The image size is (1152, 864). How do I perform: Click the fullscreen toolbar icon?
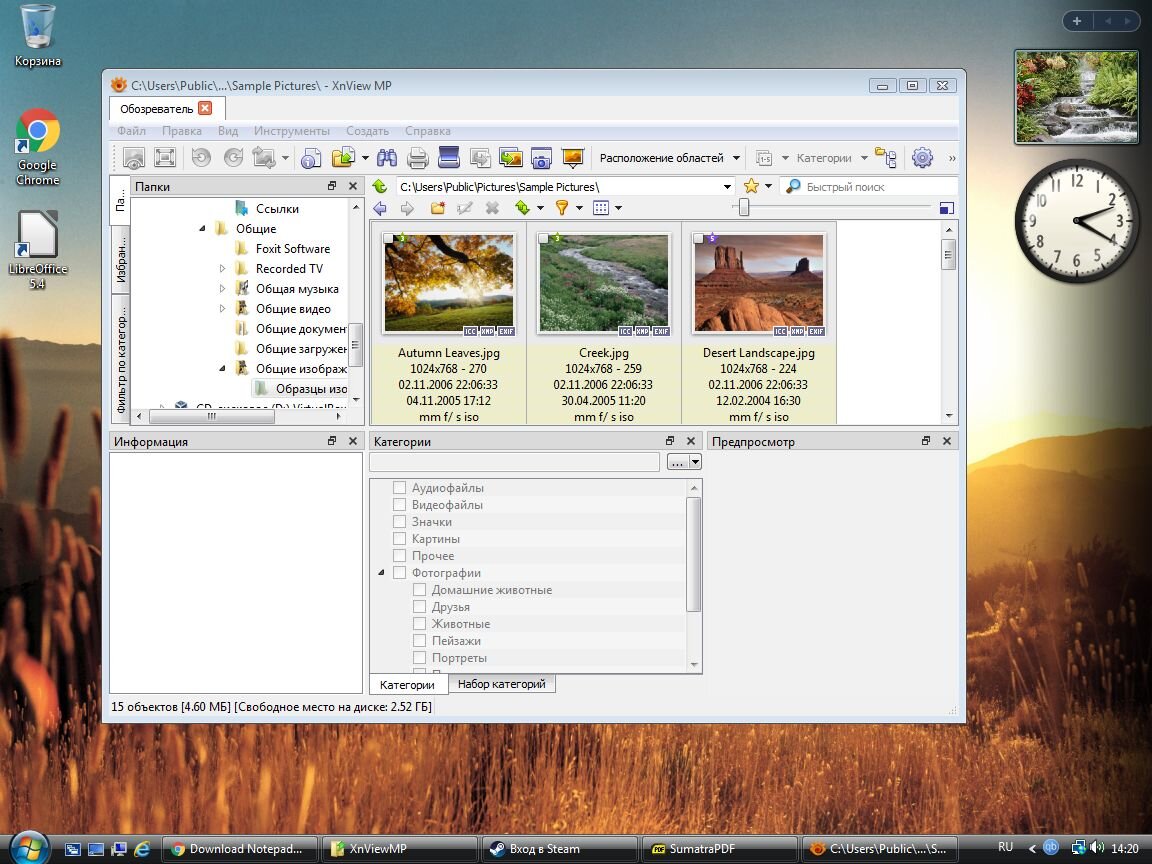pos(165,158)
